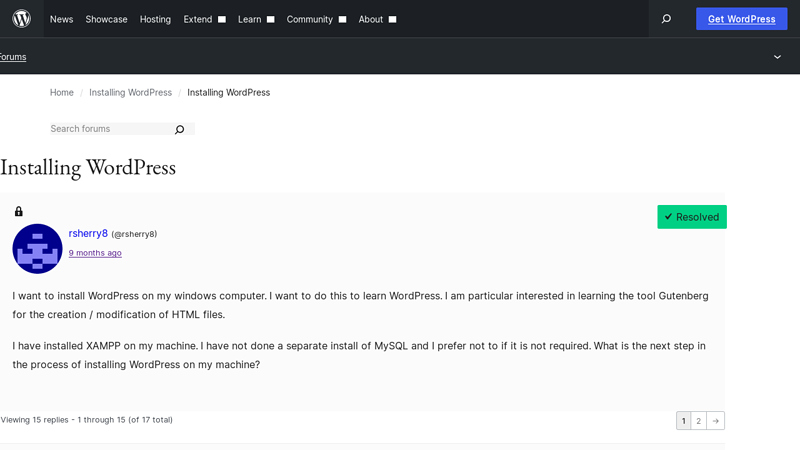Go to next replies page arrow
Screen dimensions: 800x450
(x=715, y=421)
